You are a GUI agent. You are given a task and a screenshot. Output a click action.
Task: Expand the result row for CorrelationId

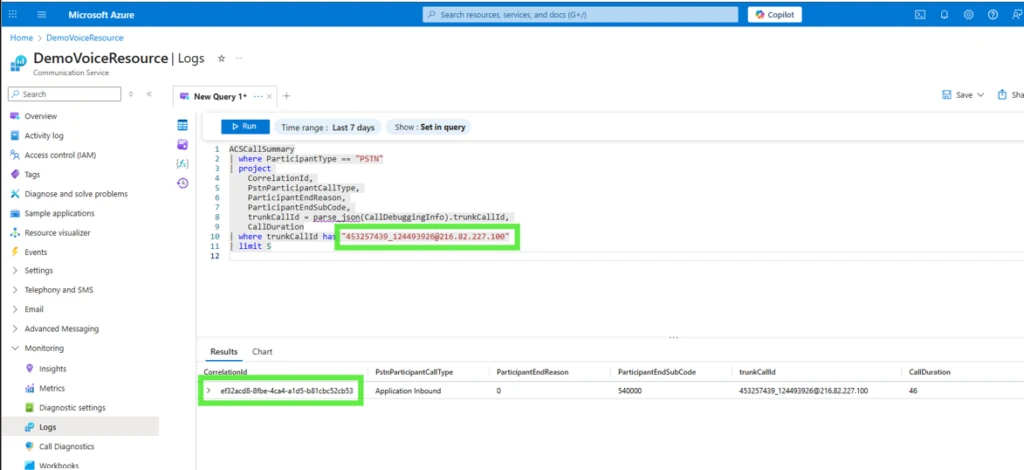point(208,391)
